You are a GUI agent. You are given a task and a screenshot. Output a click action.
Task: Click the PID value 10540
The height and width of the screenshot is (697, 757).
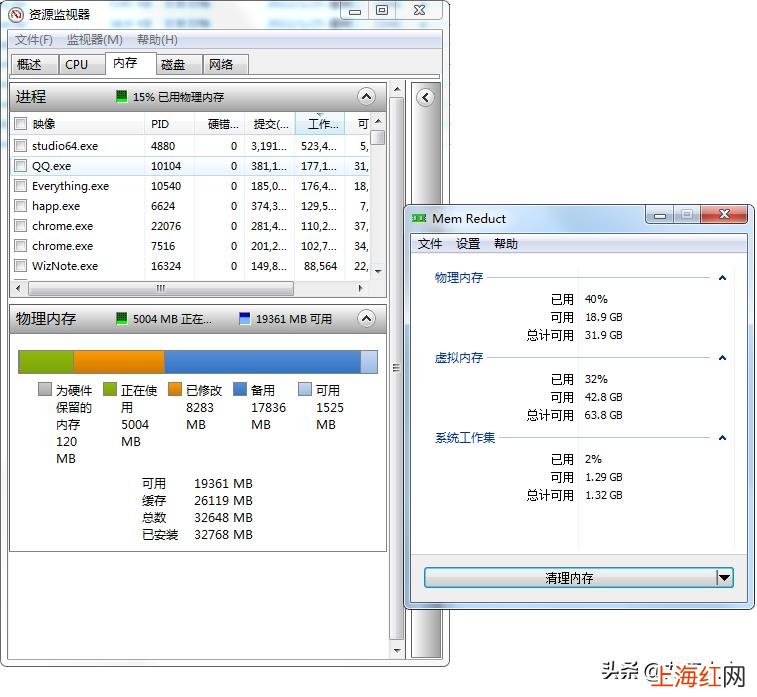click(x=166, y=185)
